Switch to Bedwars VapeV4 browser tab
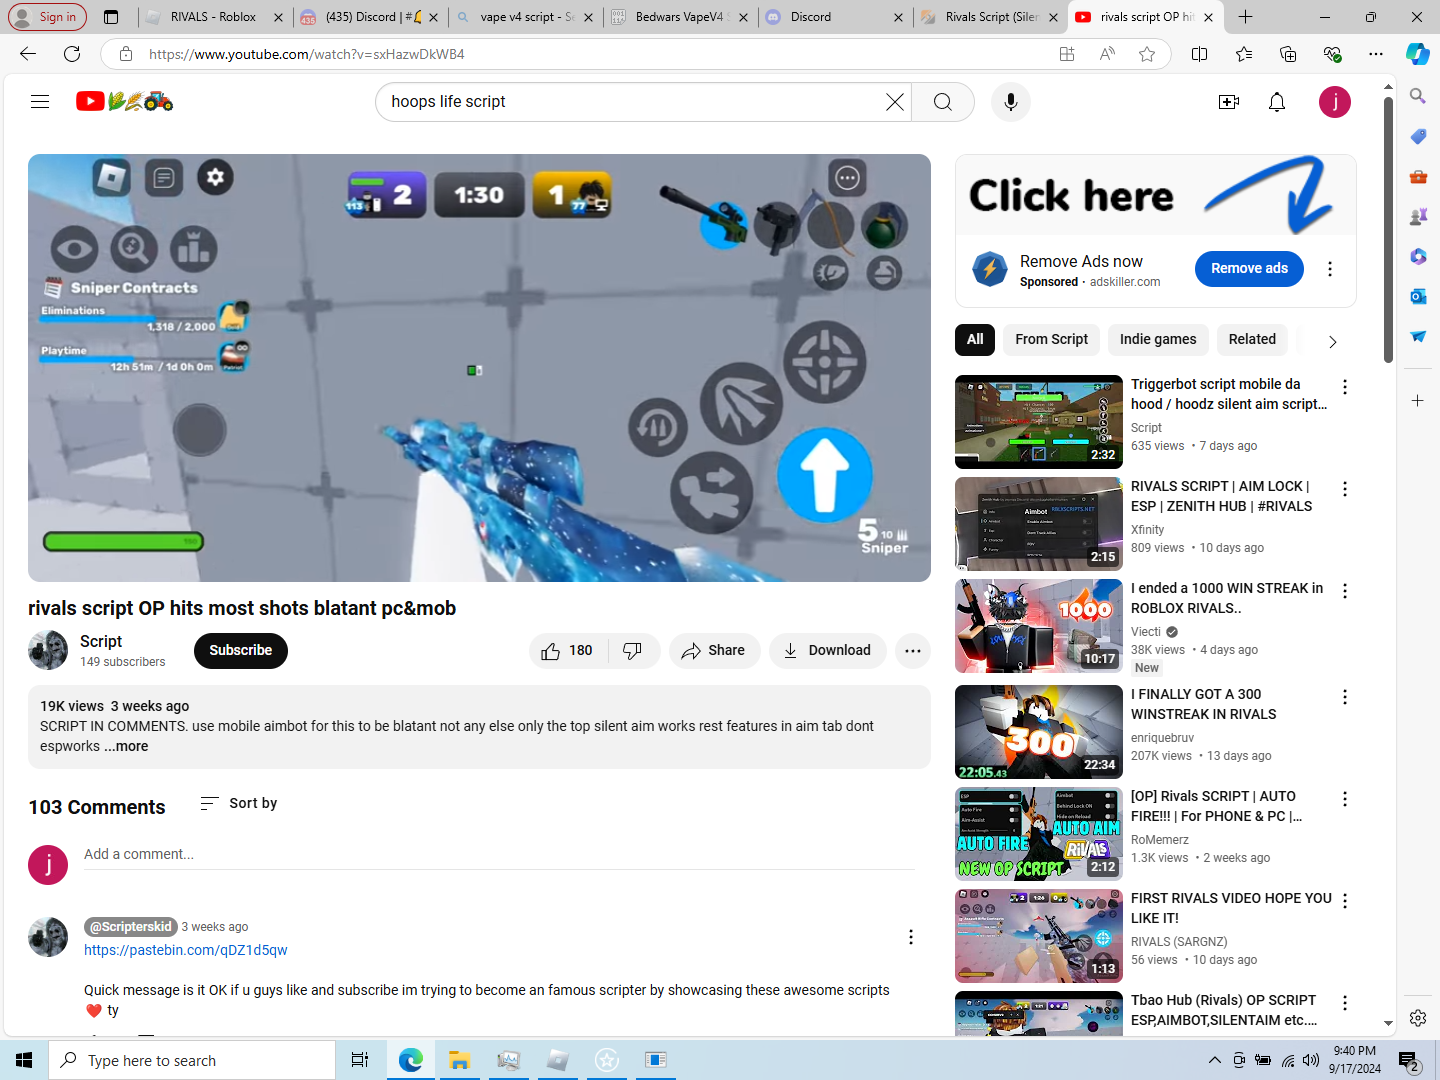The width and height of the screenshot is (1440, 1080). coord(680,17)
